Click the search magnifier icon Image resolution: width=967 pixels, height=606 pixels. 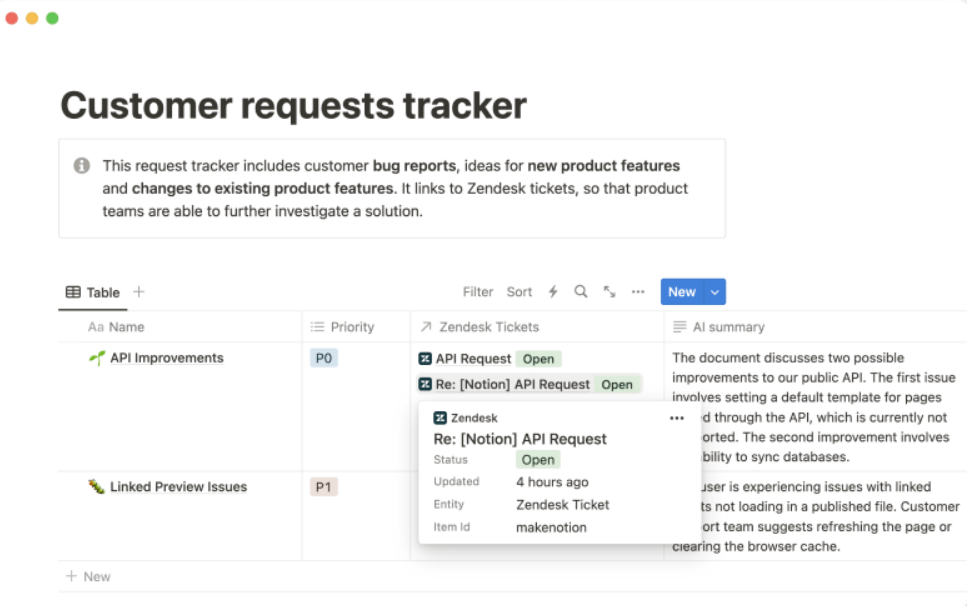coord(581,292)
